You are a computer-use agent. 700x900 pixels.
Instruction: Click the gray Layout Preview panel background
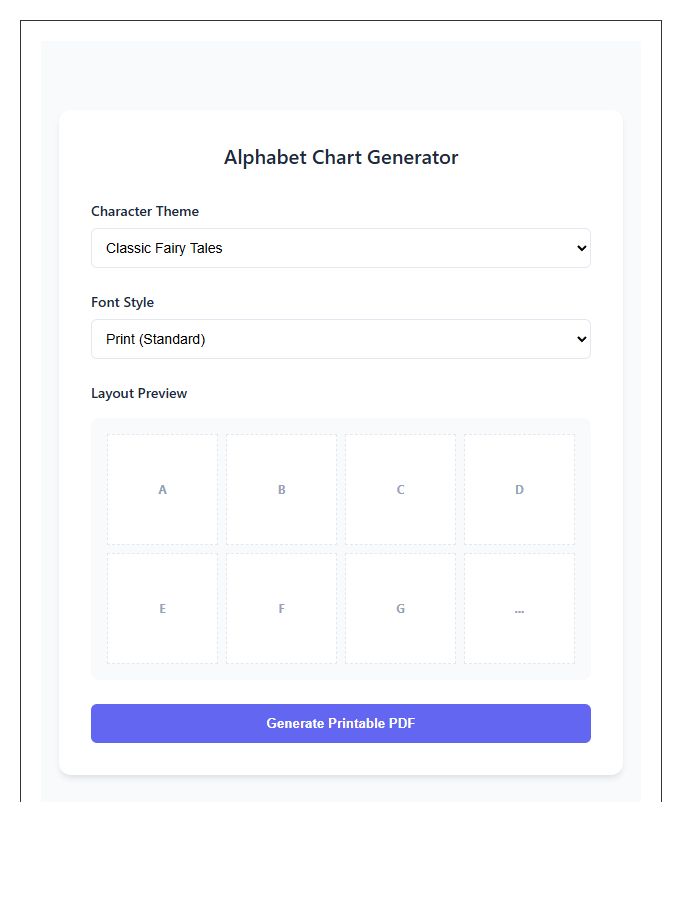340,672
